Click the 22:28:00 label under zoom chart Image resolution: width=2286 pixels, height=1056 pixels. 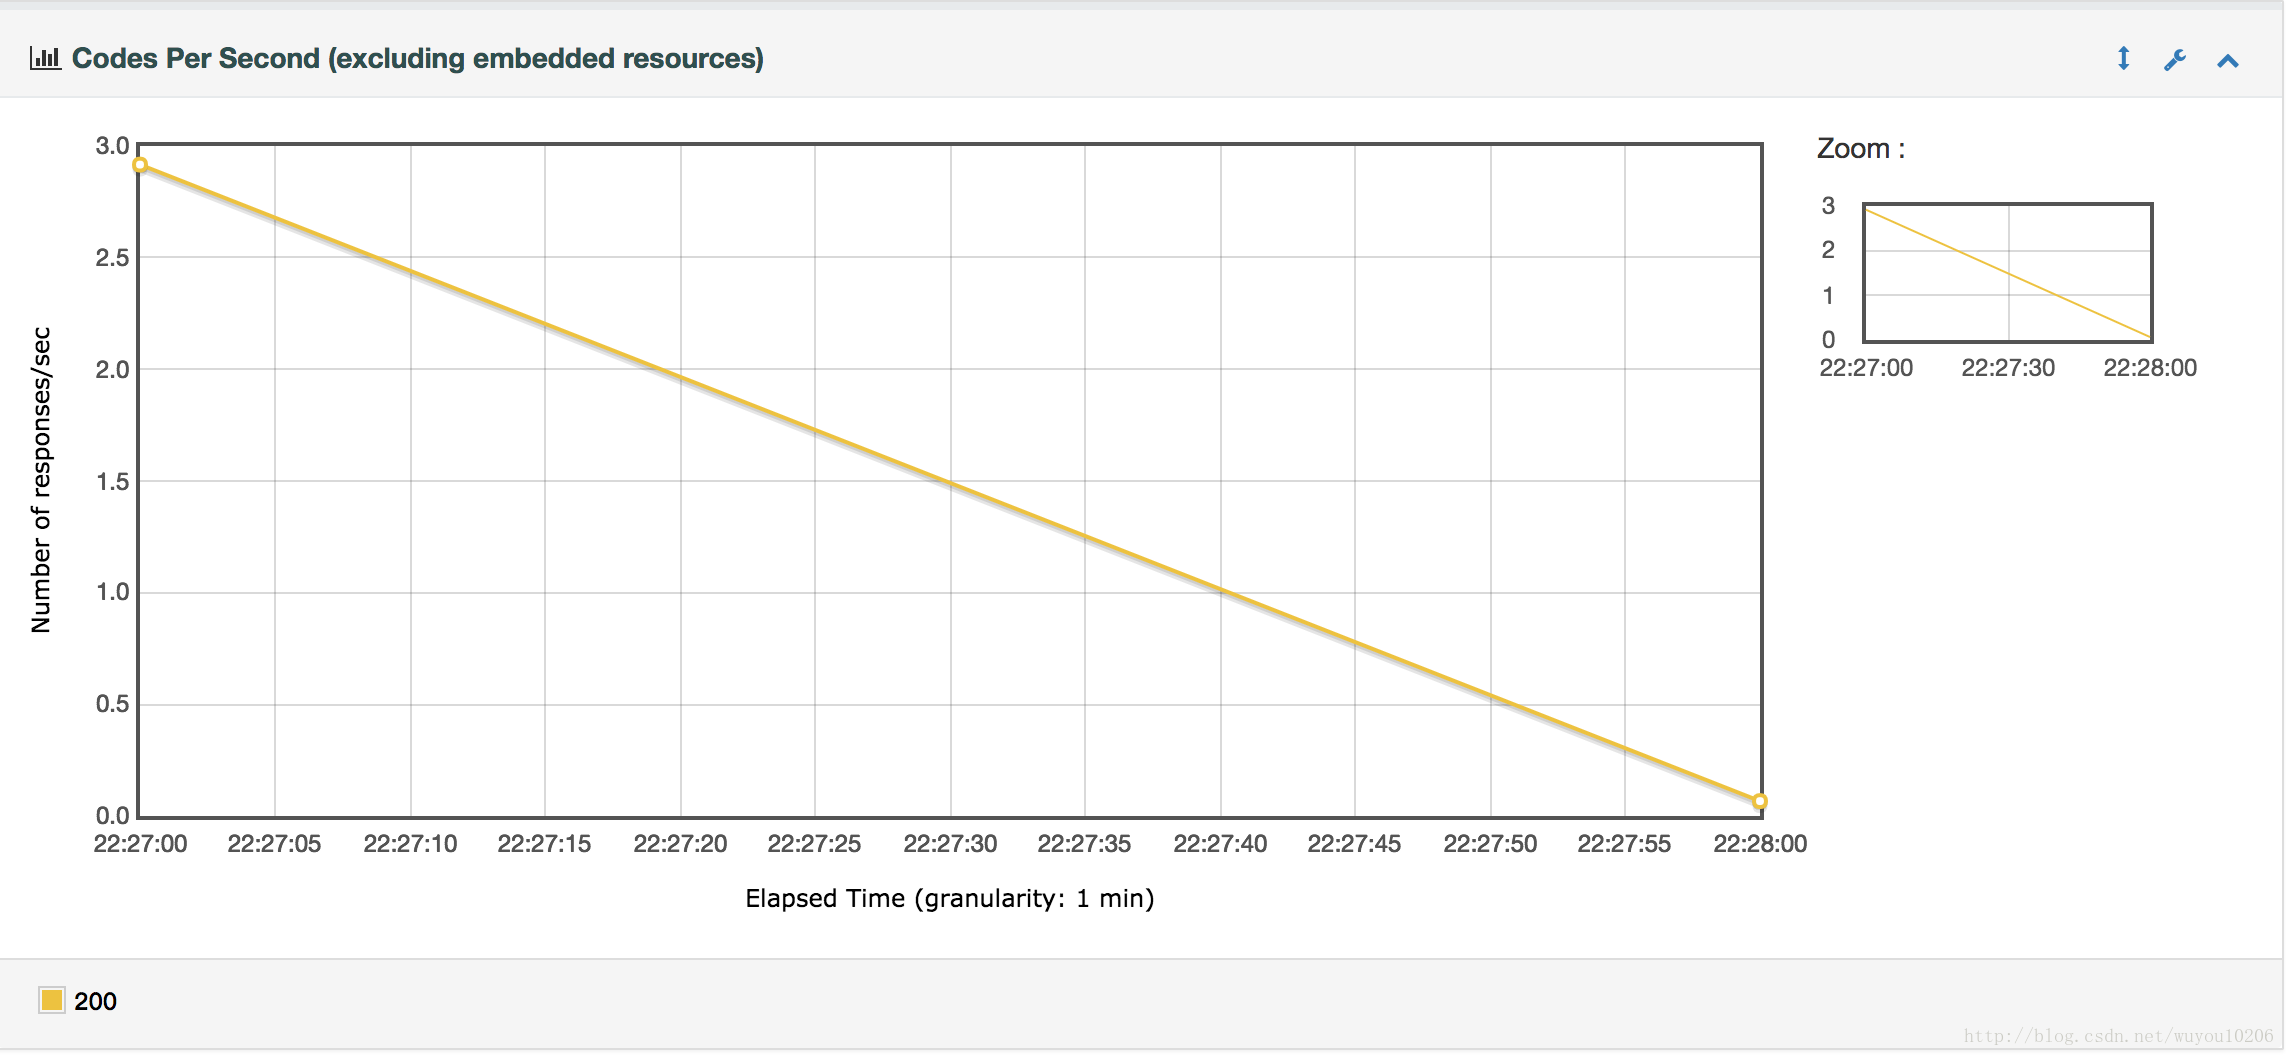[x=2150, y=368]
